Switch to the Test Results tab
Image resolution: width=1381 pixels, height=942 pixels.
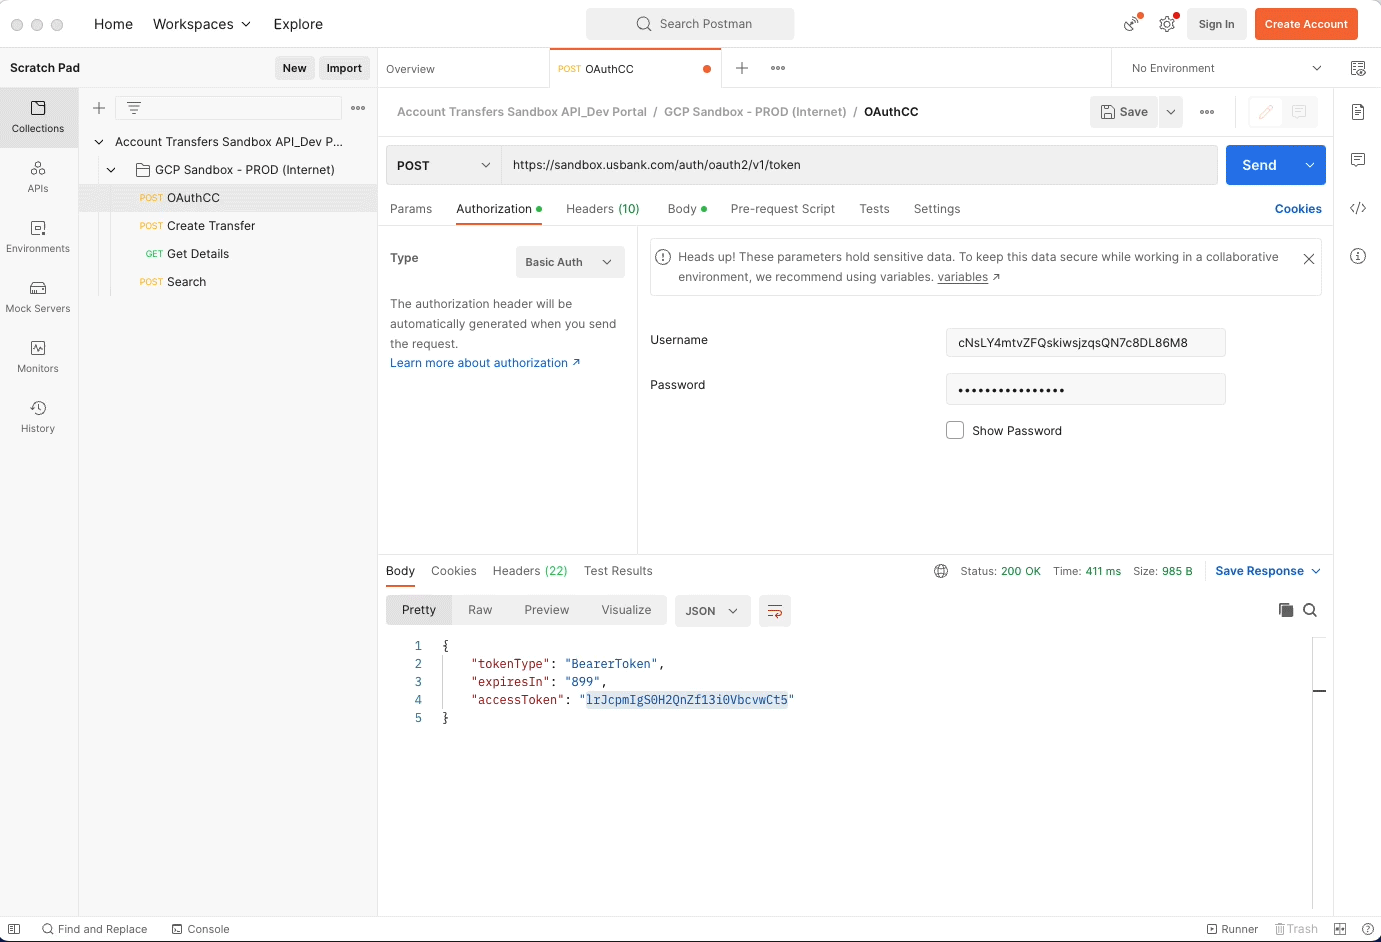(x=618, y=571)
